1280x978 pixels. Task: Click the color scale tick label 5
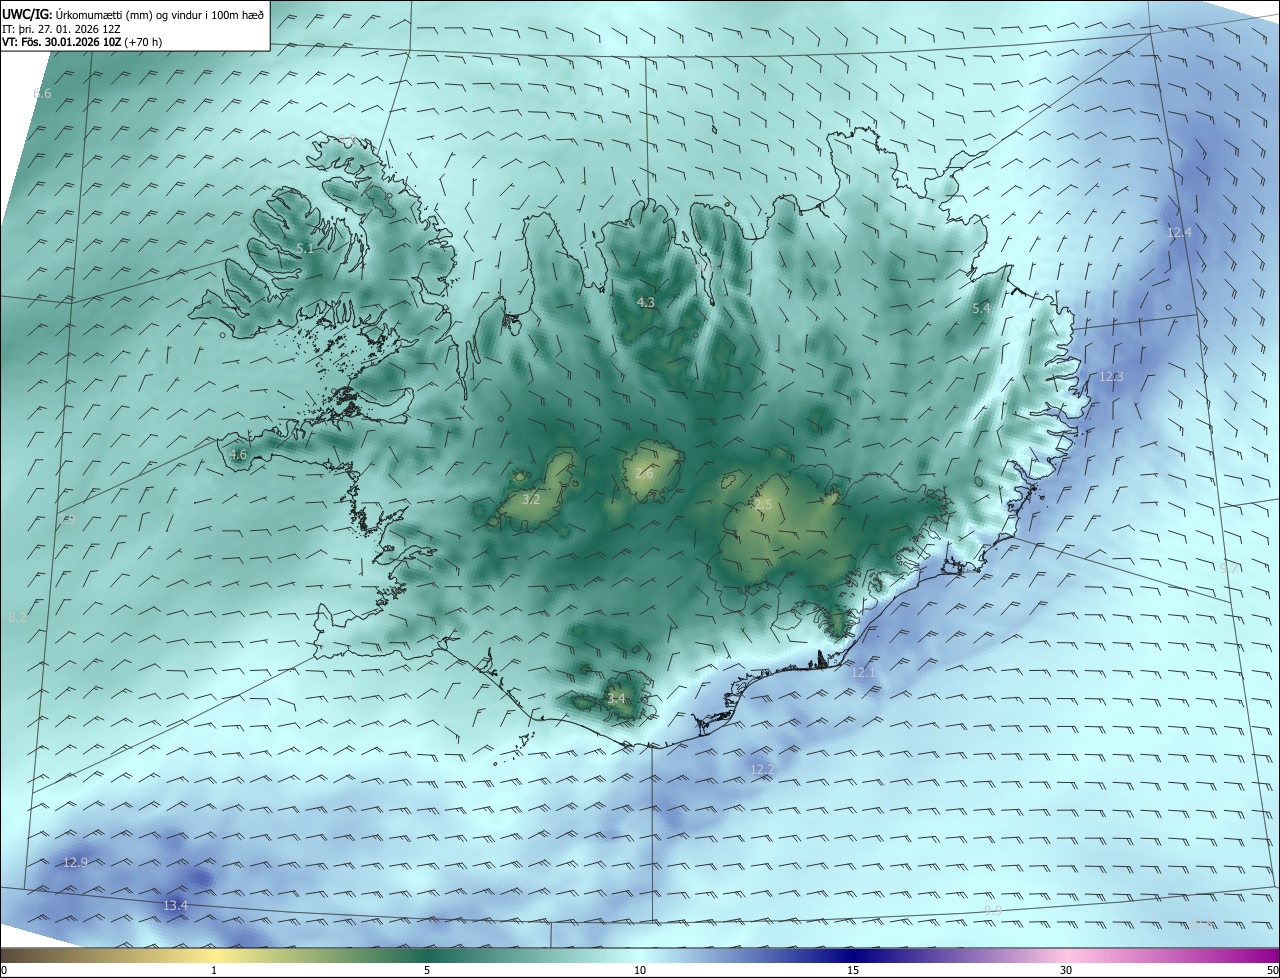(427, 970)
